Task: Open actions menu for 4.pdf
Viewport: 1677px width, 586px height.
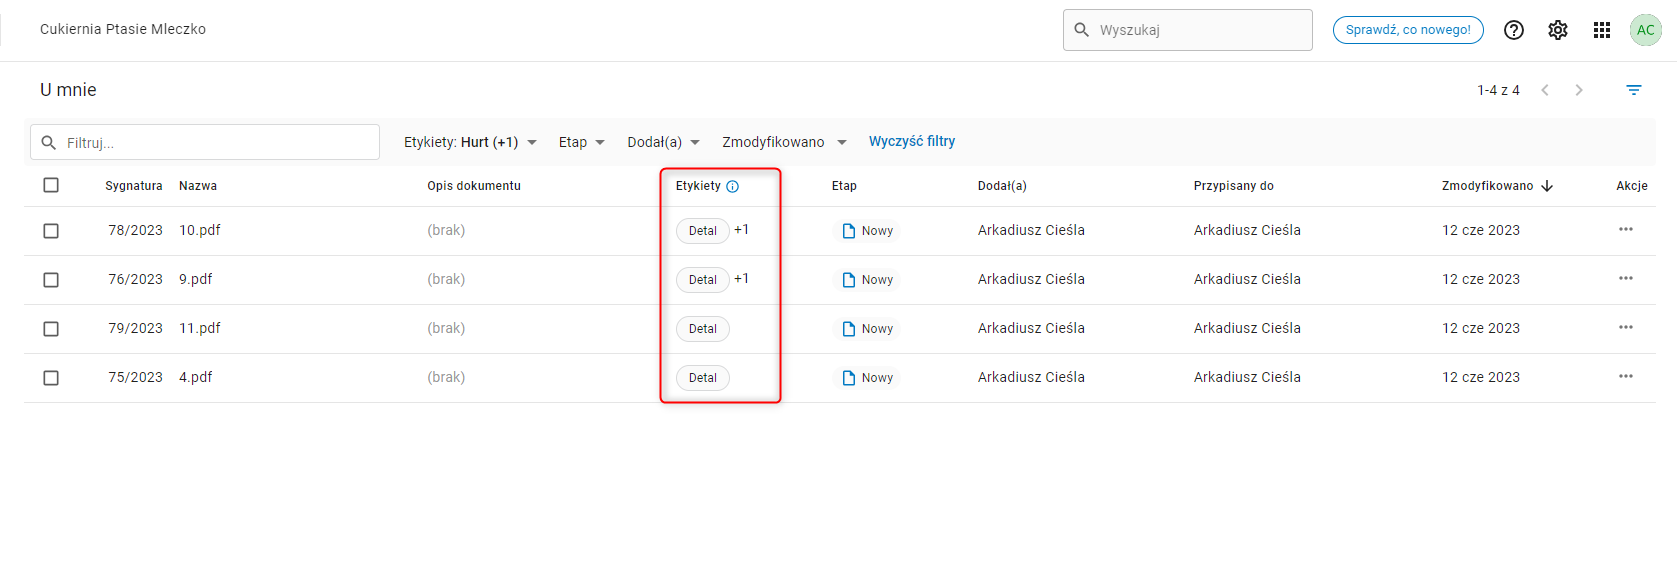Action: (1626, 377)
